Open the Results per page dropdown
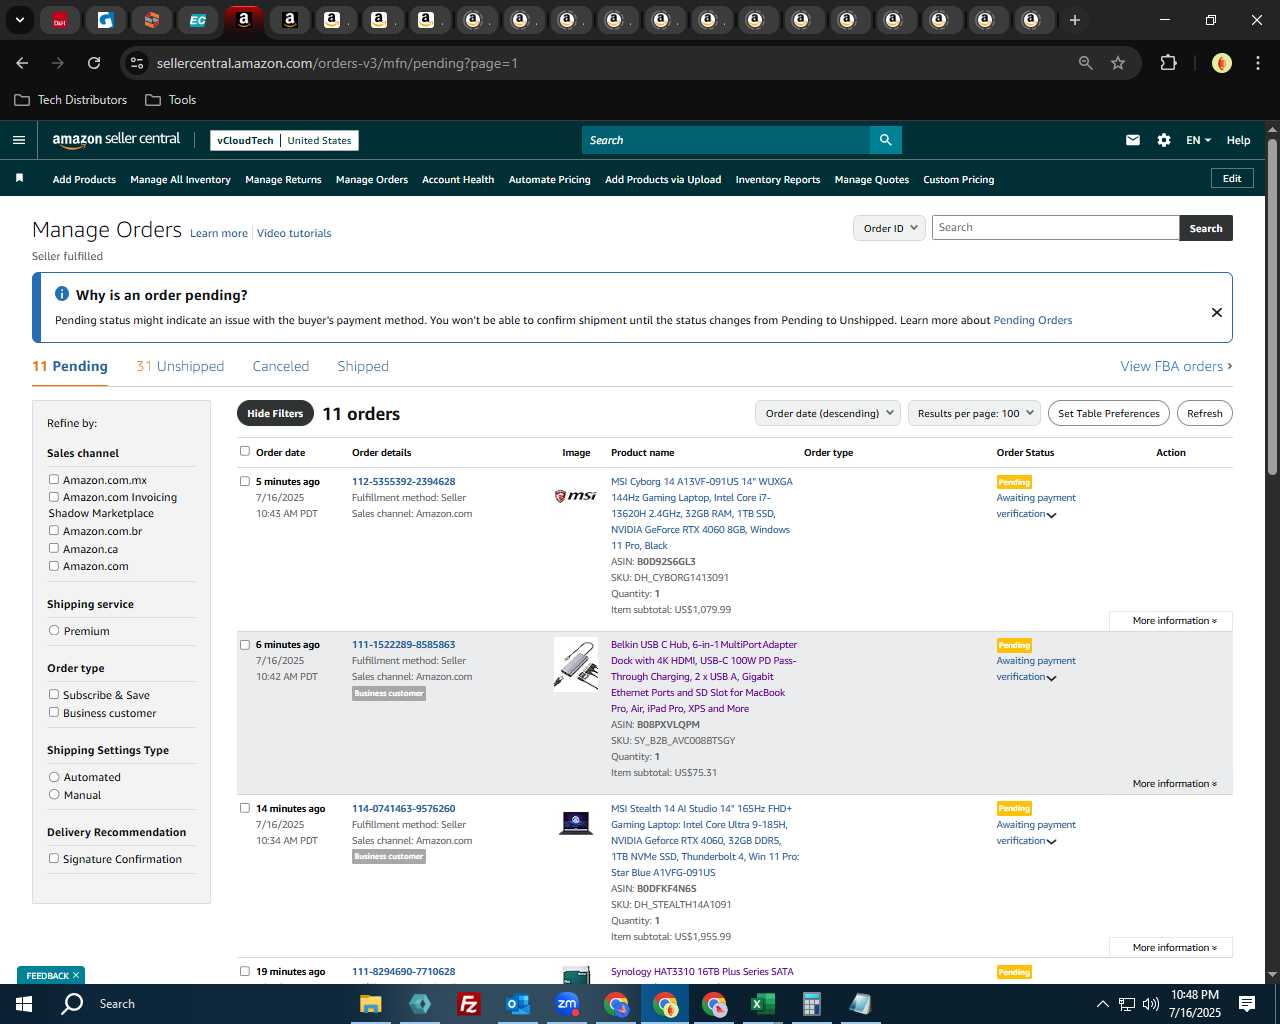The width and height of the screenshot is (1280, 1024). point(975,413)
